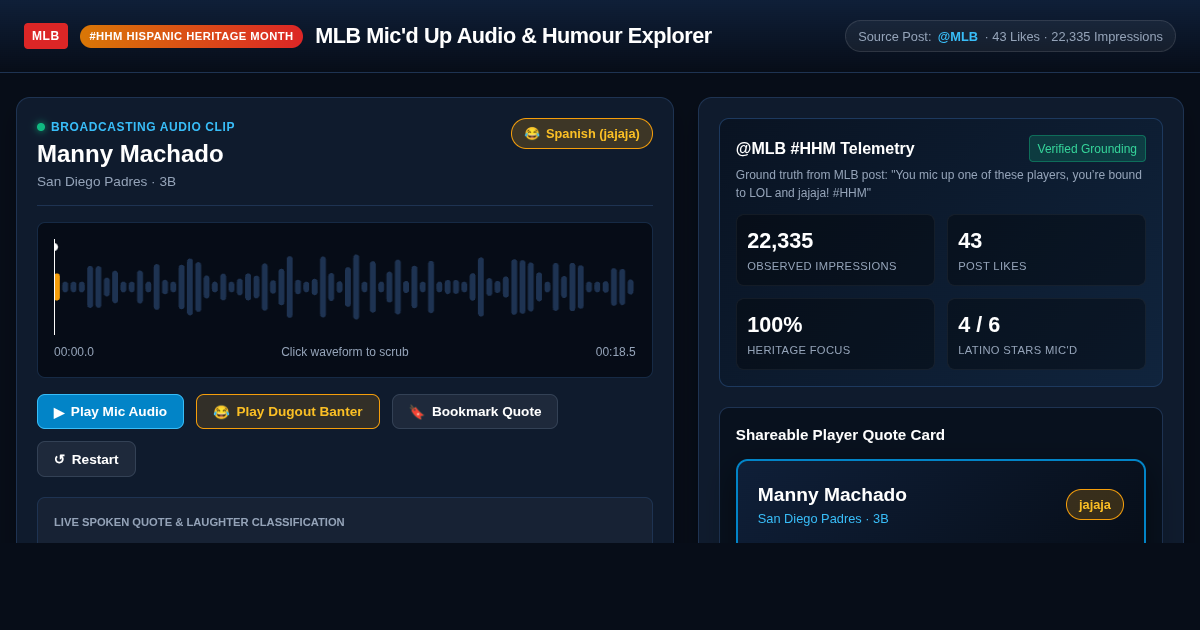Click the Verified Grounding badge

pos(1087,149)
